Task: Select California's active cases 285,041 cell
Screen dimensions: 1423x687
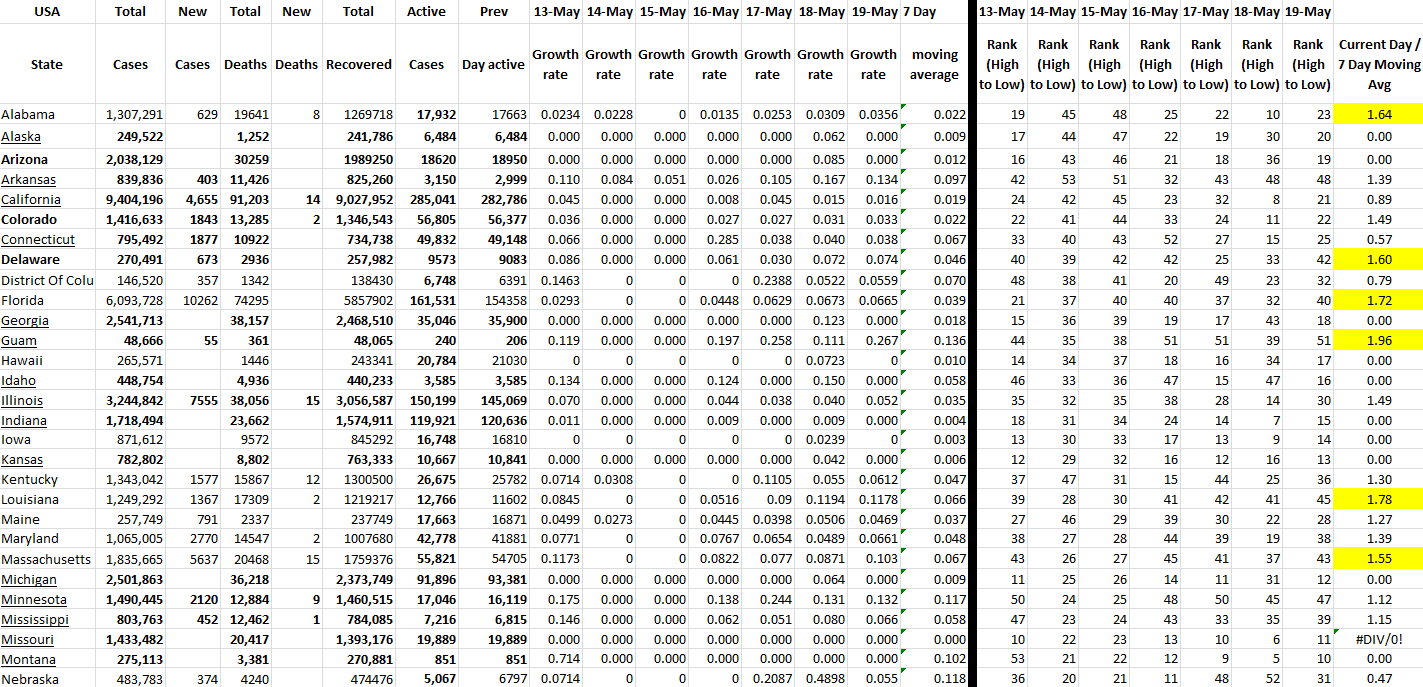Action: [426, 199]
